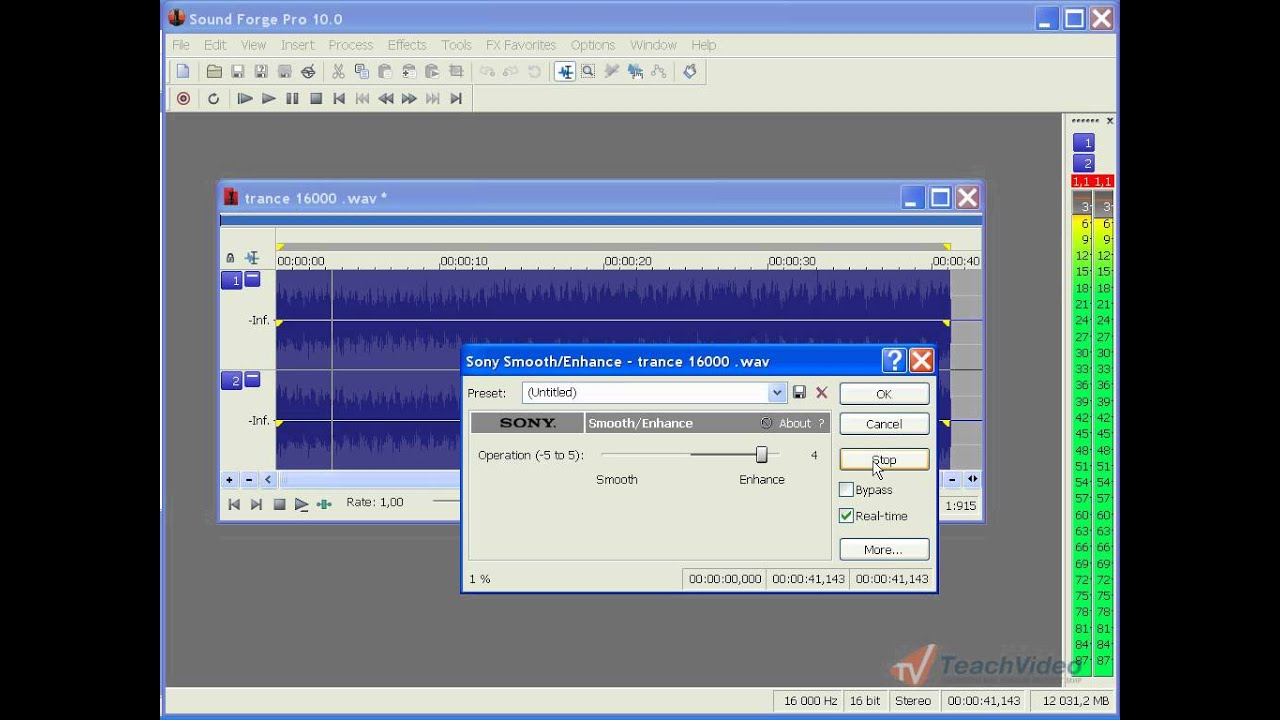This screenshot has width=1280, height=720.
Task: Click the horizontal scrollbar left arrow
Action: point(268,480)
